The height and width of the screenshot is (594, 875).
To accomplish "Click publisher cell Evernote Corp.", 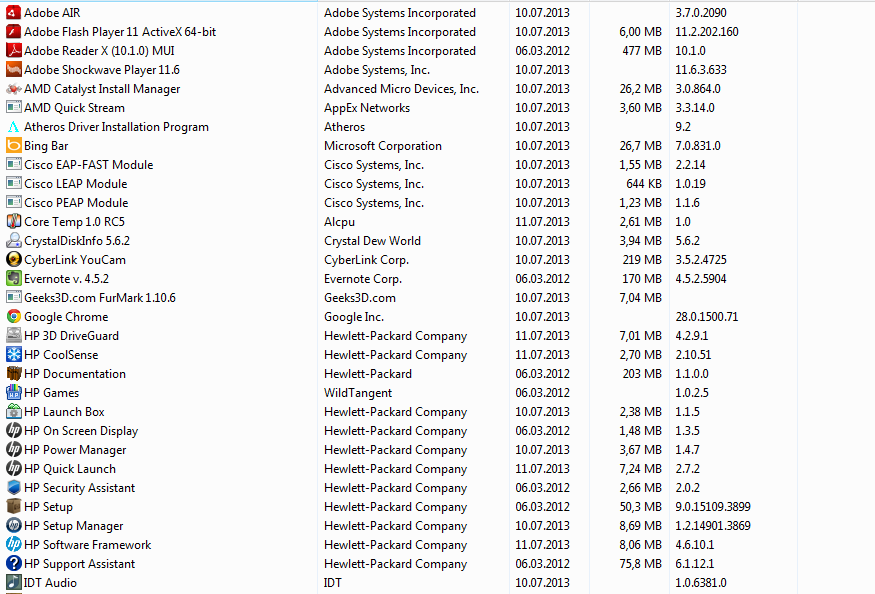I will (363, 279).
